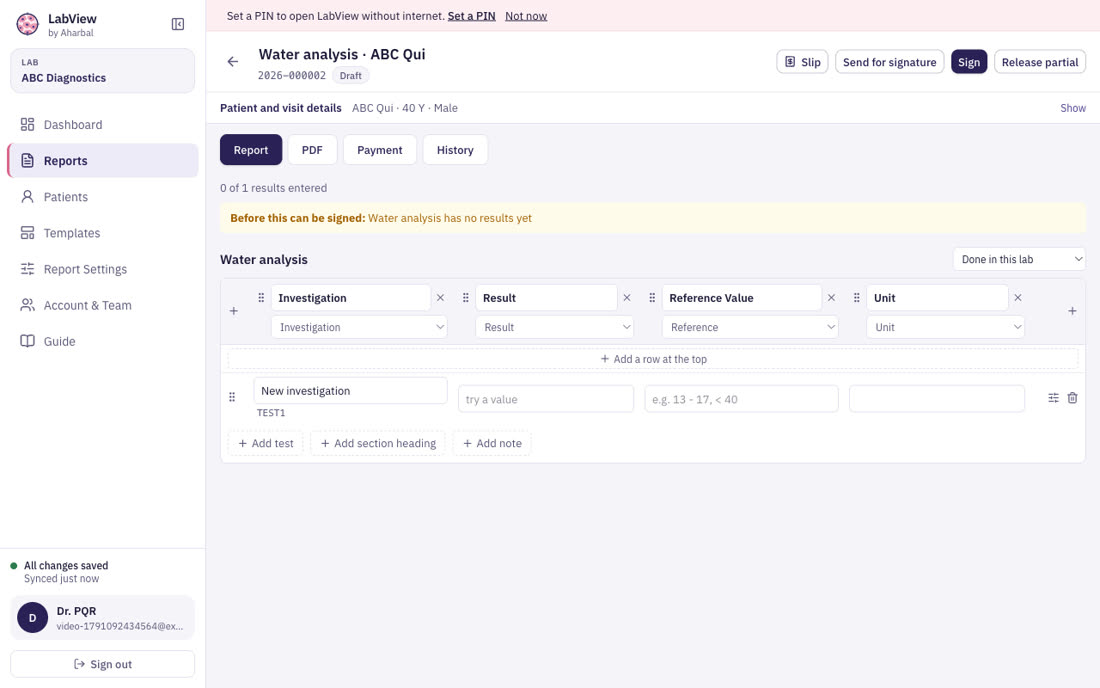
Task: Grab the Result column drag handle
Action: (x=465, y=298)
